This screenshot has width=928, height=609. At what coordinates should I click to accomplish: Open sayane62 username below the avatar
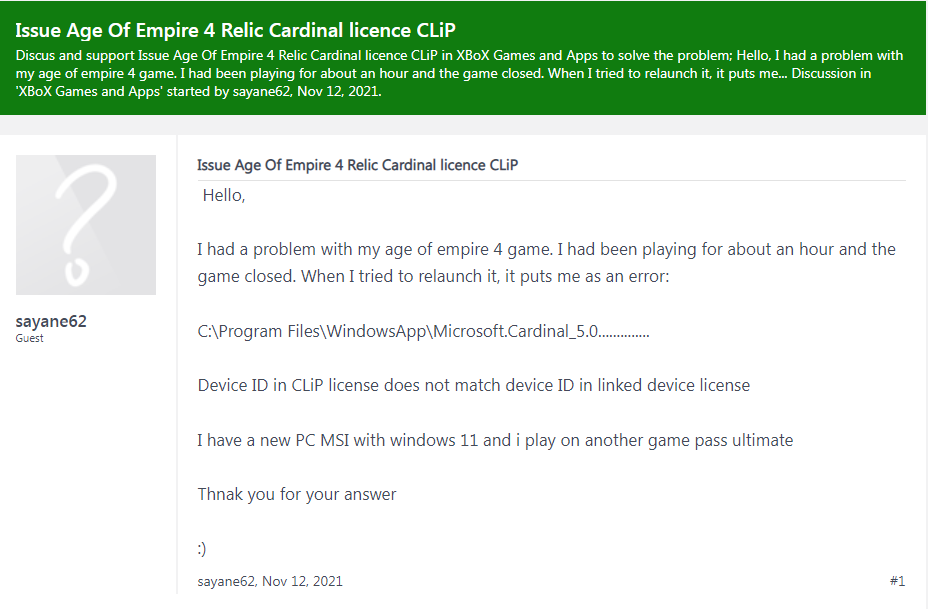(51, 321)
